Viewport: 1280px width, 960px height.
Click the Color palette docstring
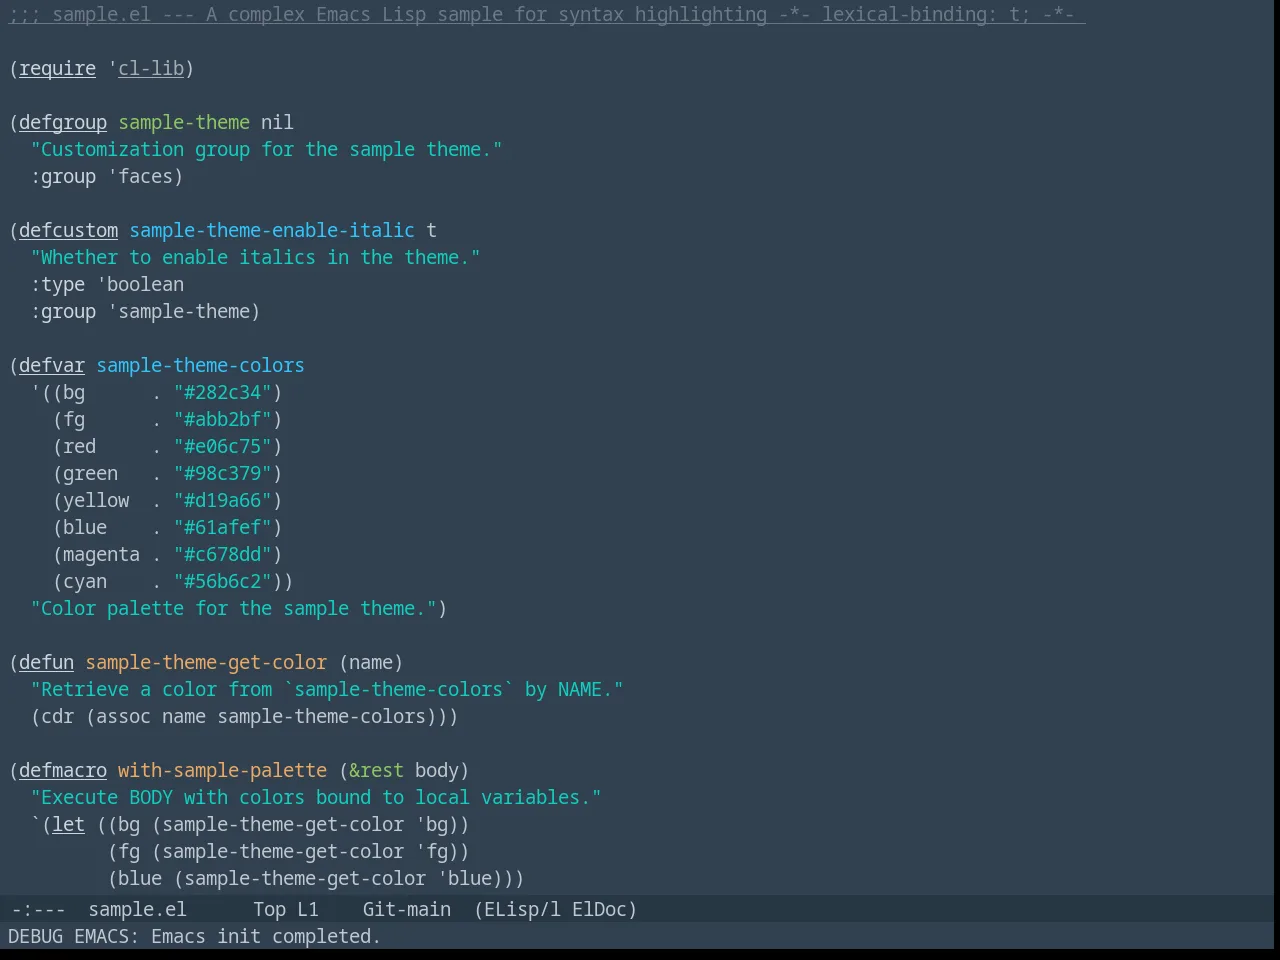pos(234,608)
